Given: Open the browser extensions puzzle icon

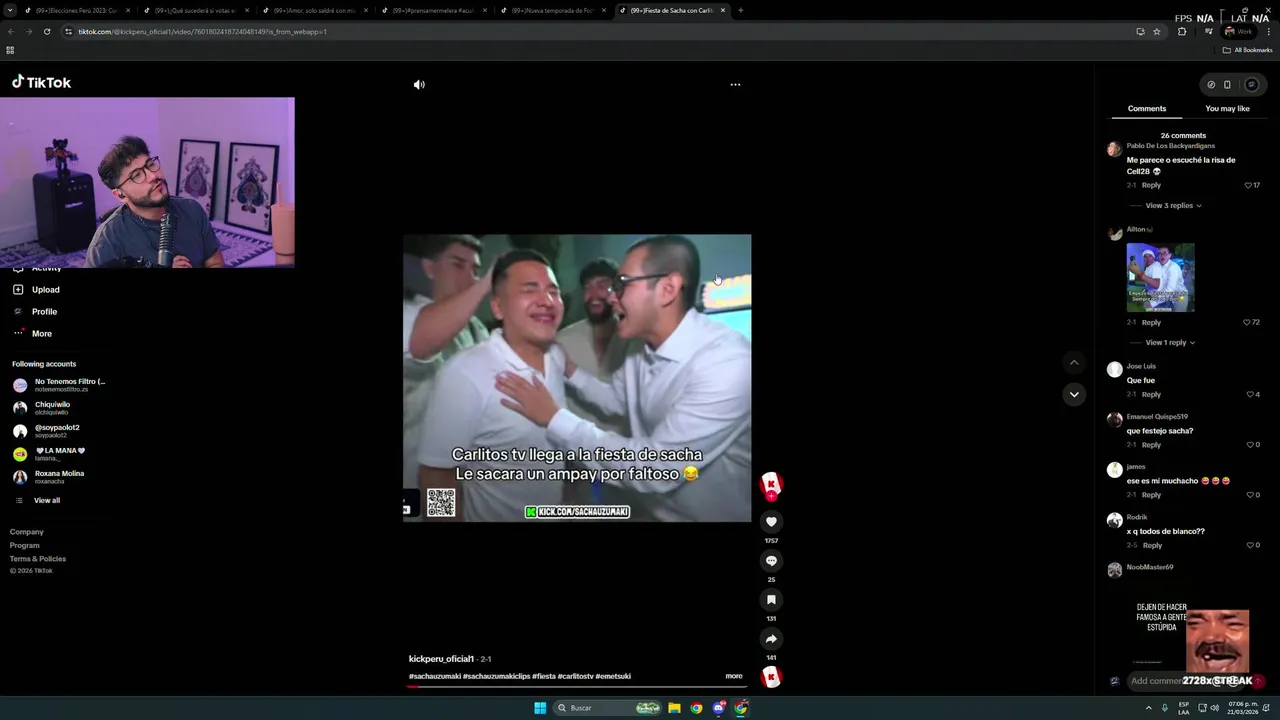Looking at the screenshot, I should [x=1181, y=31].
